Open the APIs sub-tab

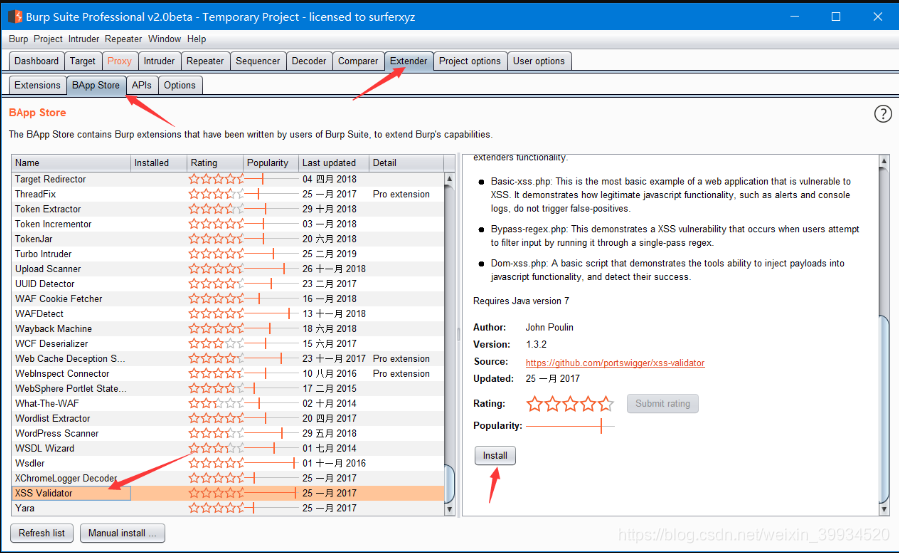point(142,85)
